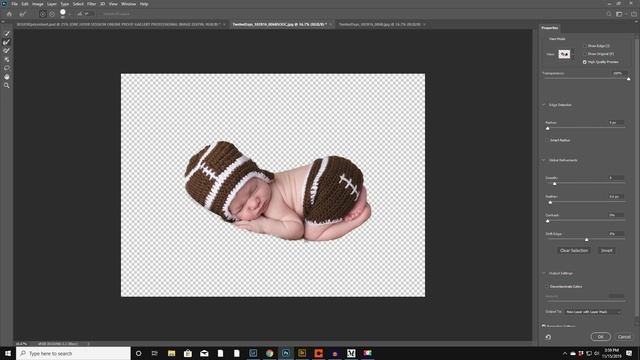This screenshot has height=360, width=640.
Task: Click the add-to-selection plus mode icon
Action: (42, 14)
